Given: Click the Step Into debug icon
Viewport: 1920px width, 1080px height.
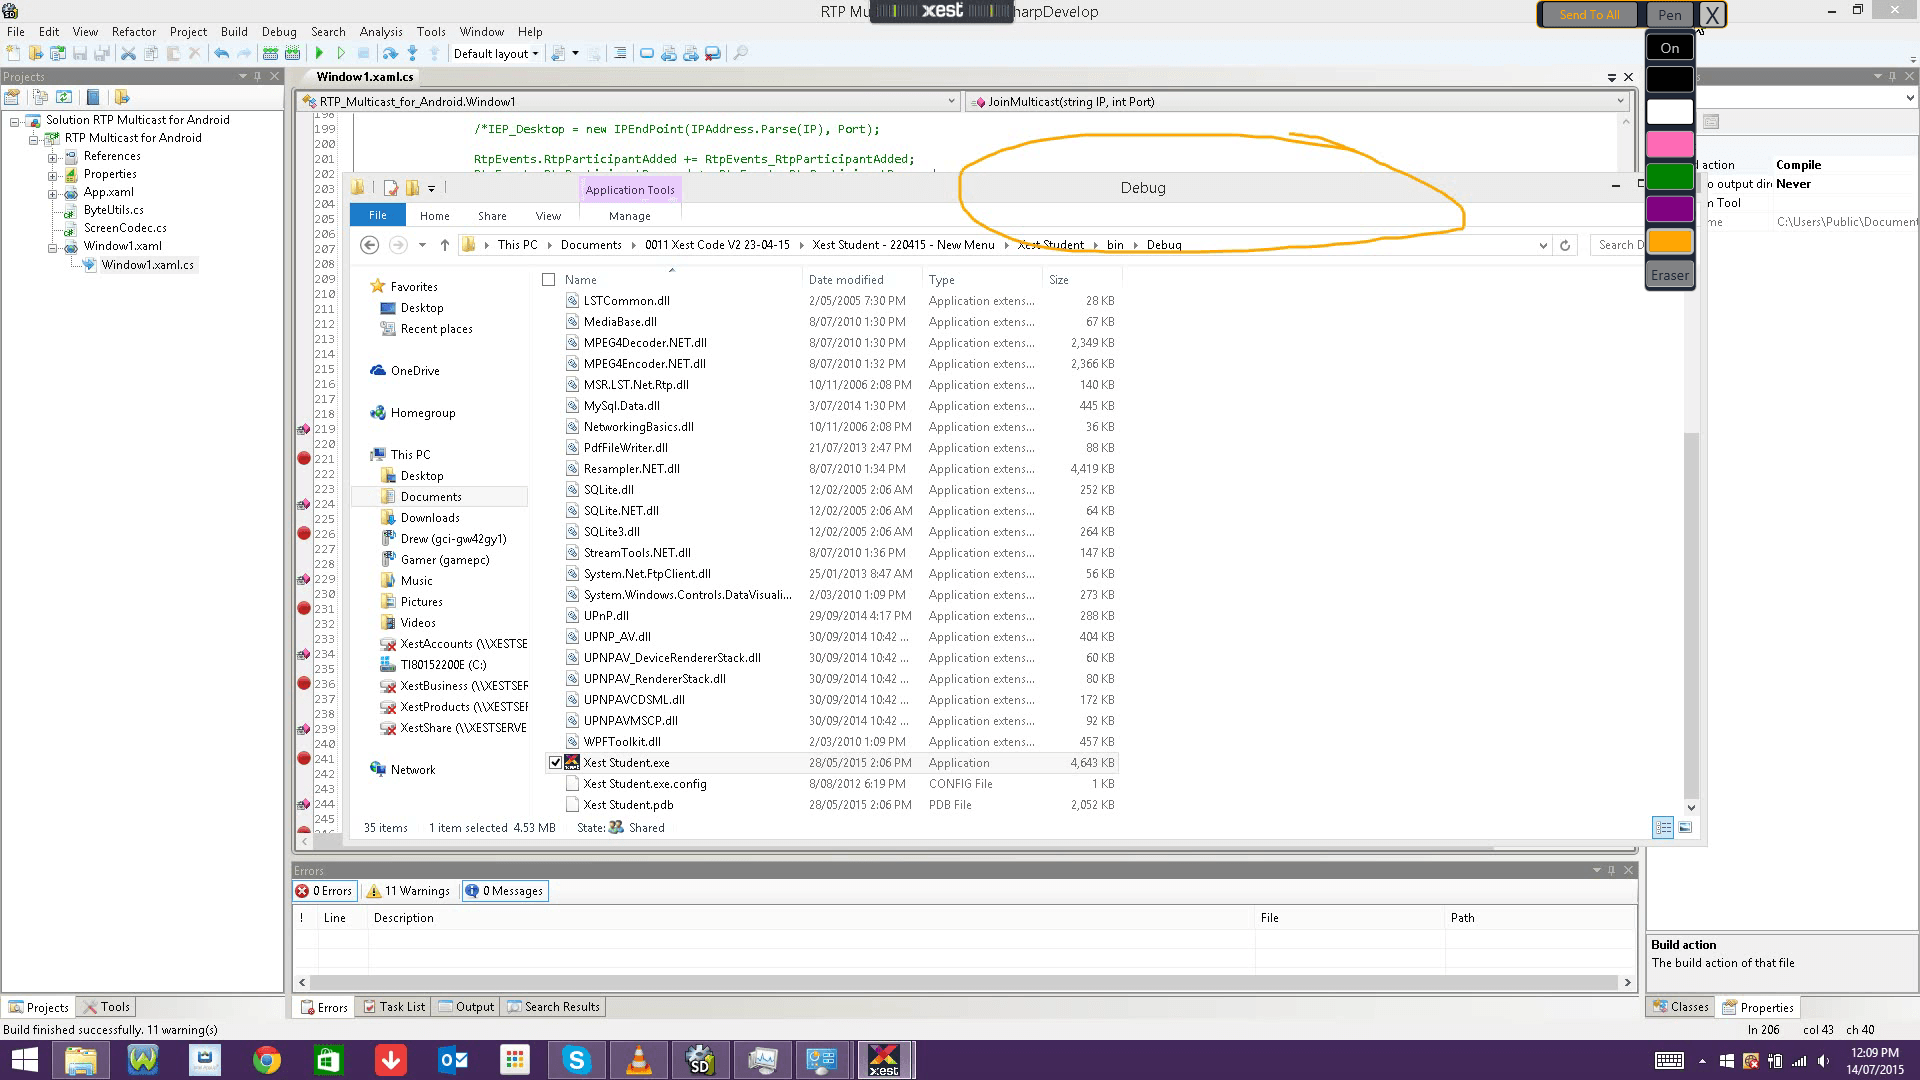Looking at the screenshot, I should (x=412, y=53).
